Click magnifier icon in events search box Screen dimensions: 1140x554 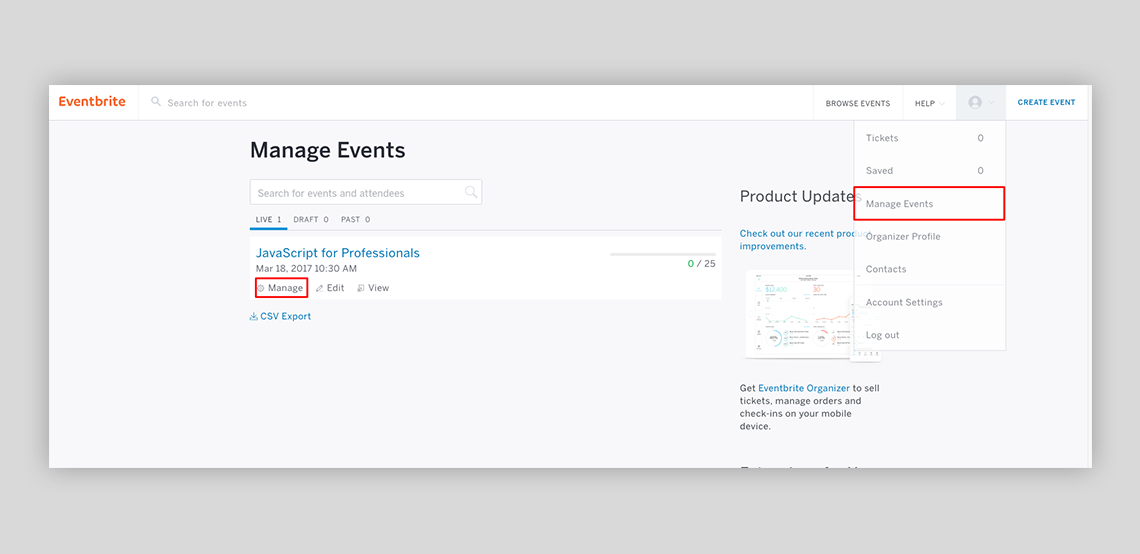pyautogui.click(x=471, y=192)
